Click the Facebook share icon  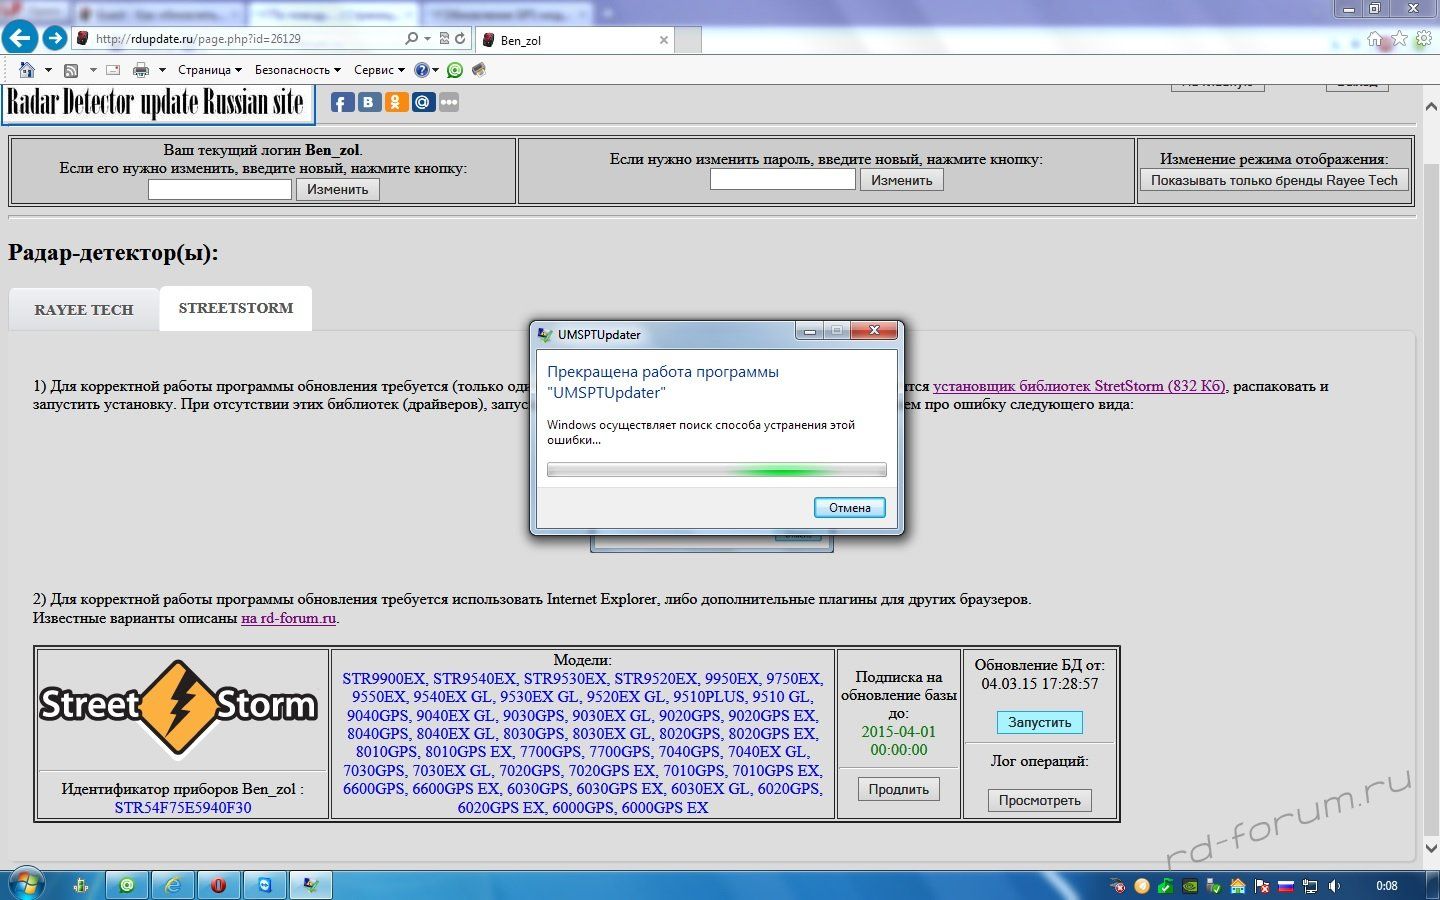tap(342, 102)
